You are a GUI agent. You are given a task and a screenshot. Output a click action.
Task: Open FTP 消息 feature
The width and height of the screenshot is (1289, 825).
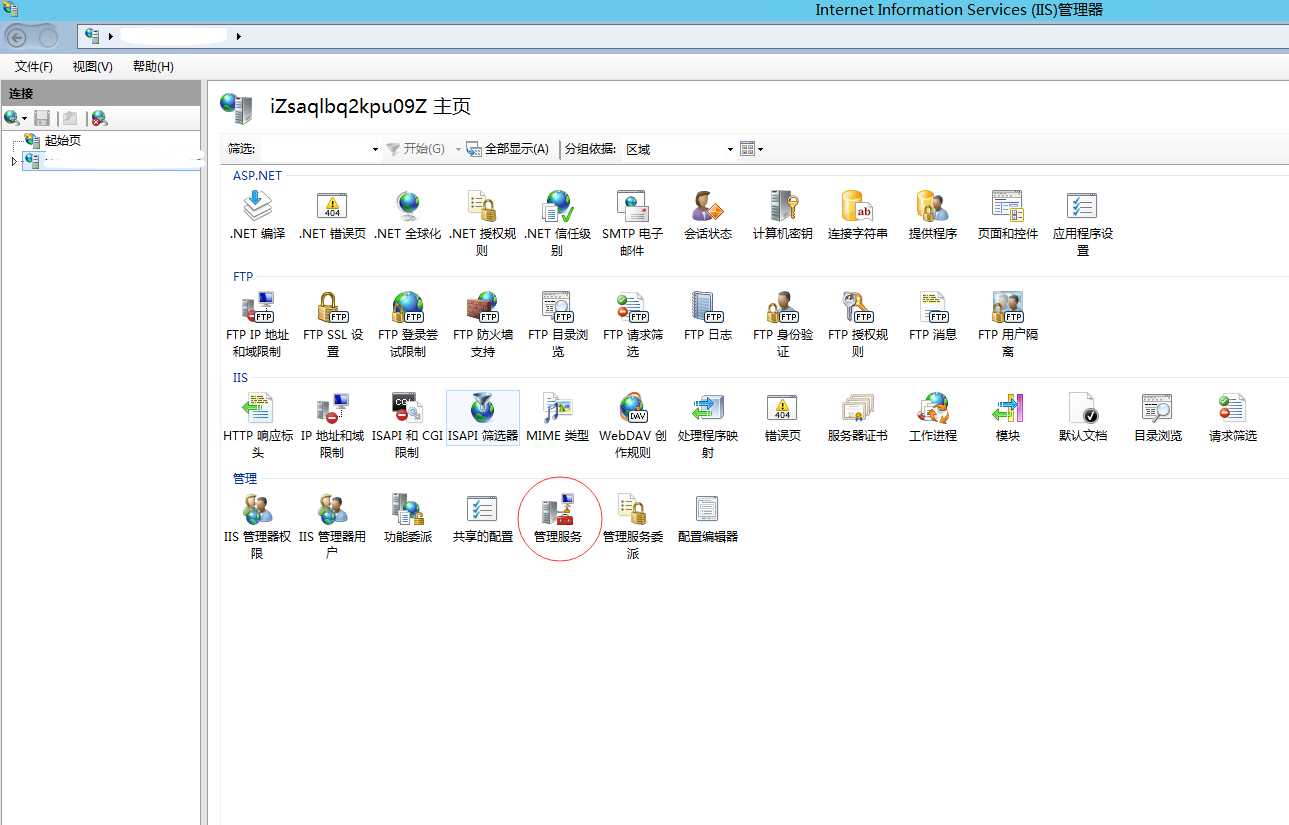pos(933,317)
